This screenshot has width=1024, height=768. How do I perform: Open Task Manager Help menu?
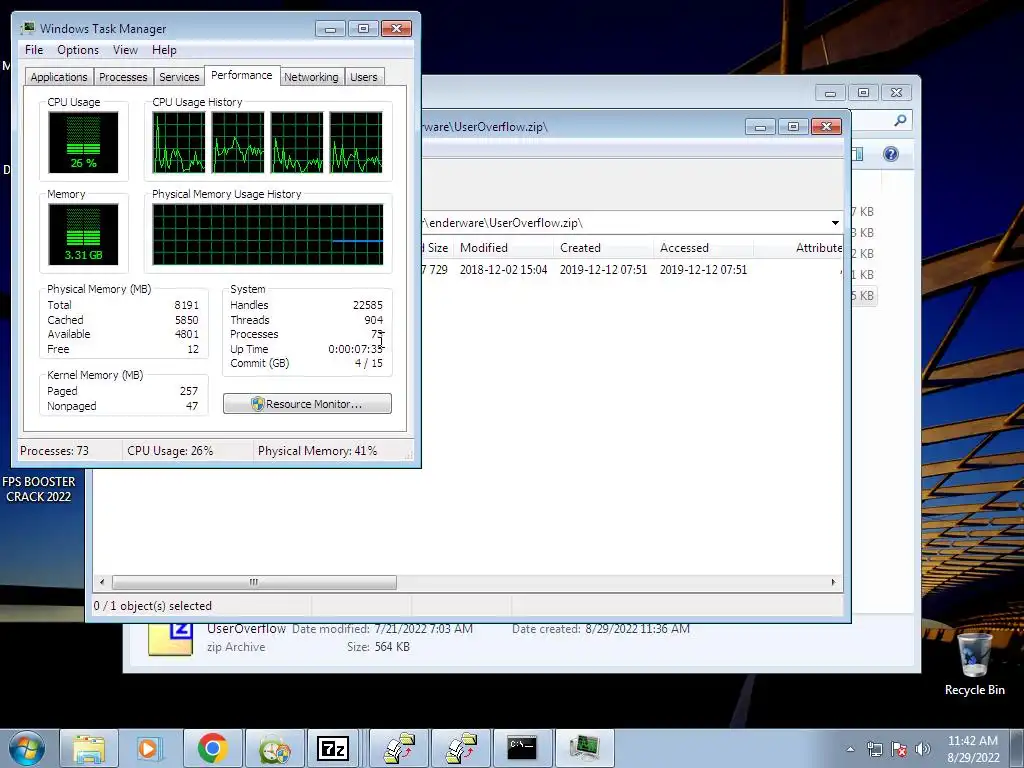pos(164,50)
